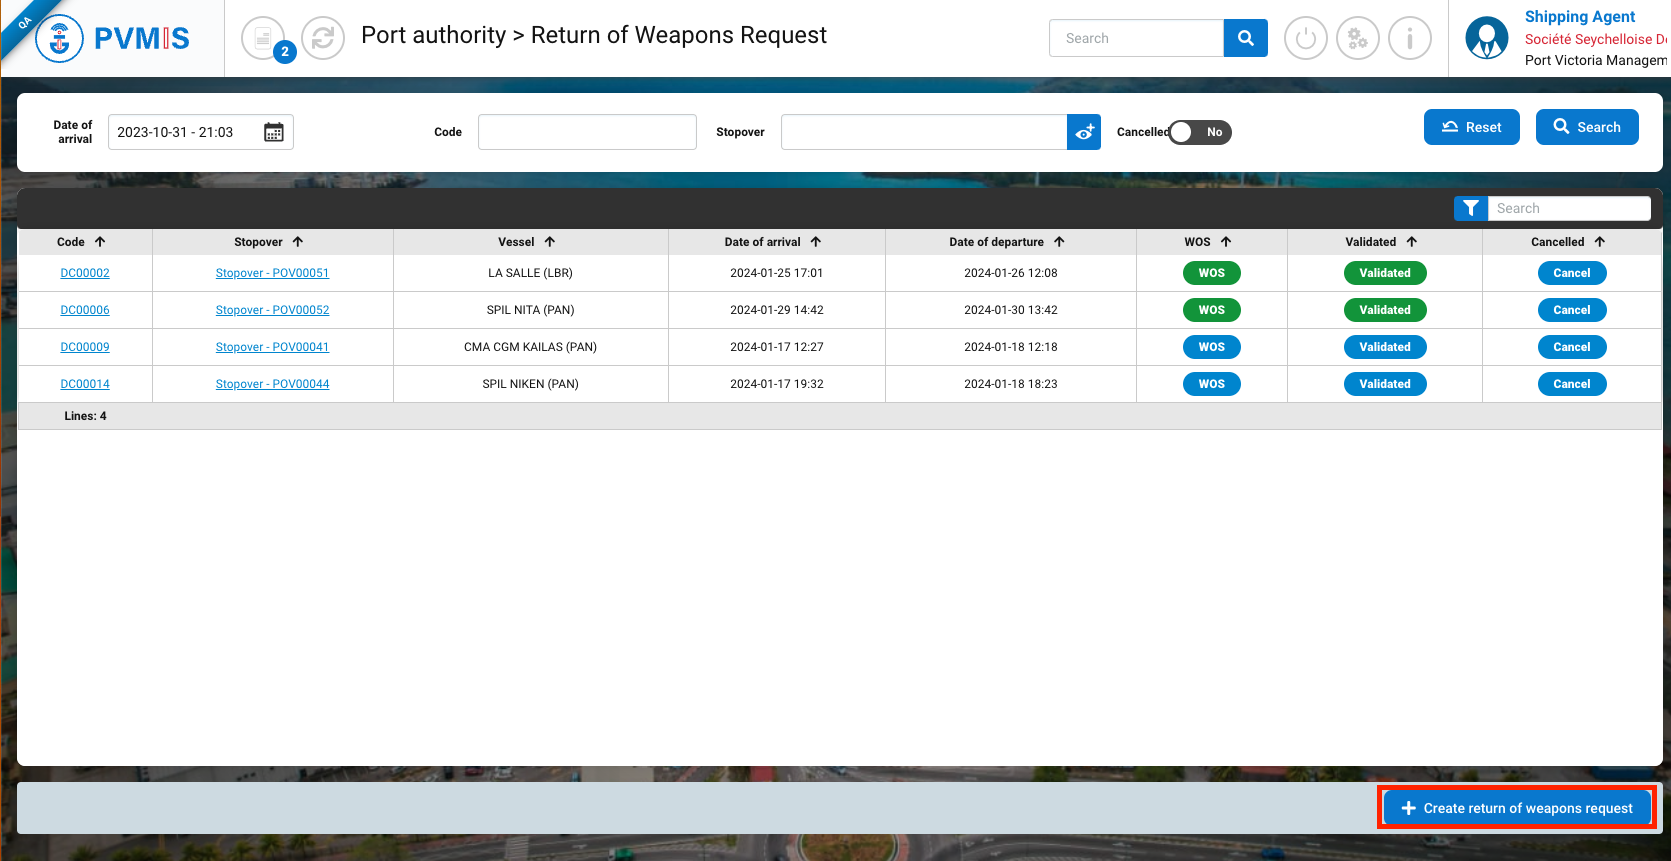Screen dimensions: 1671x861
Task: Click the refresh arrows icon in header
Action: point(323,39)
